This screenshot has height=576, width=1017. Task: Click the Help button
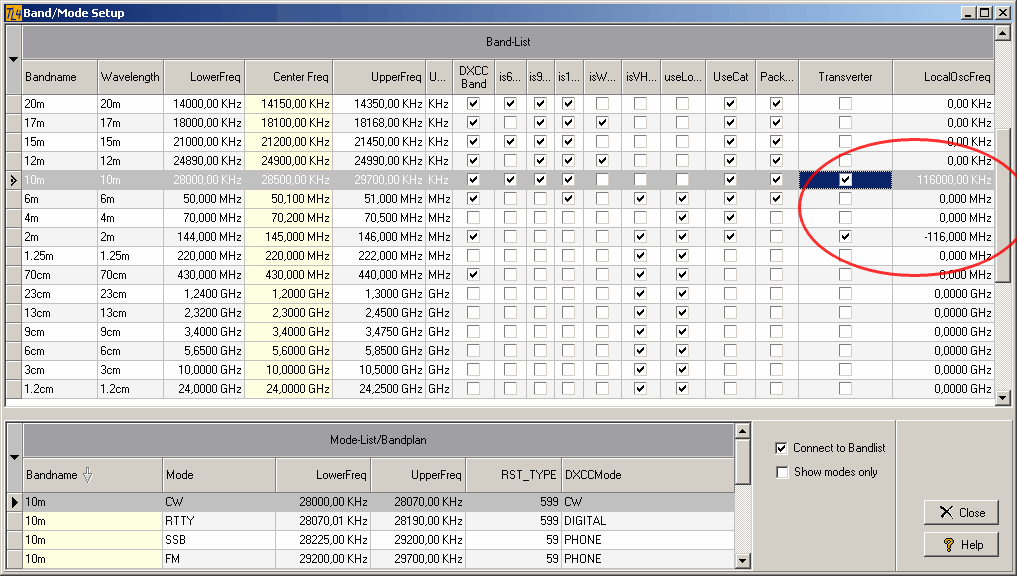click(961, 545)
